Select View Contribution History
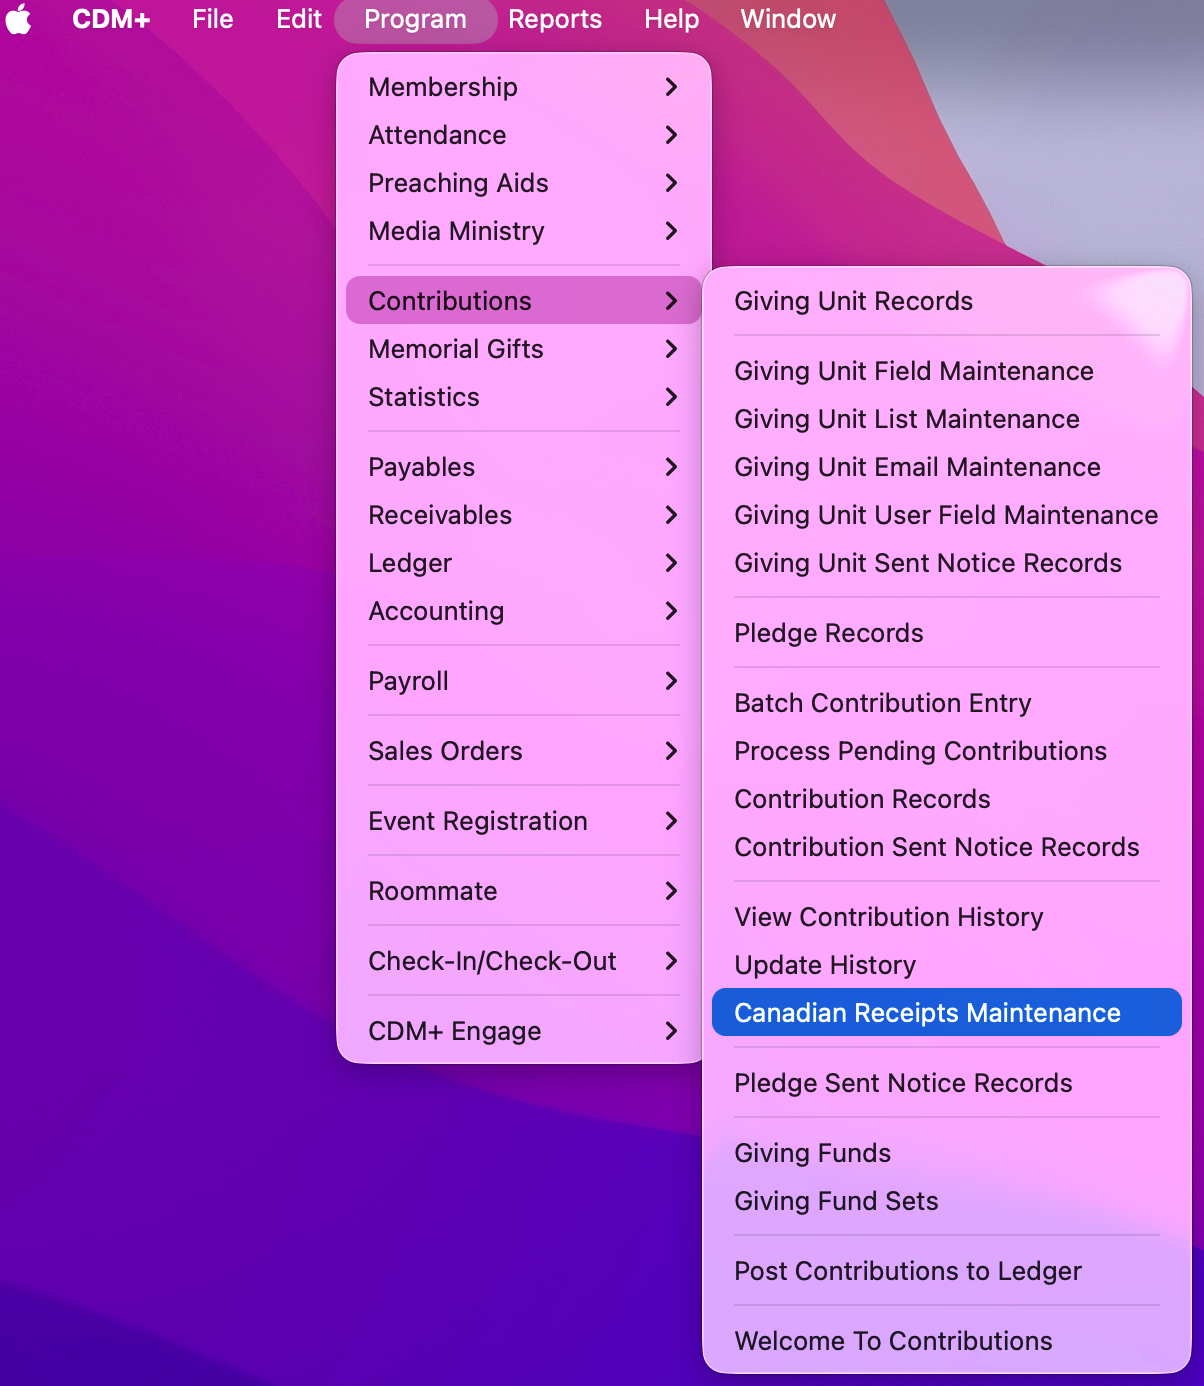This screenshot has height=1386, width=1204. pos(947,917)
